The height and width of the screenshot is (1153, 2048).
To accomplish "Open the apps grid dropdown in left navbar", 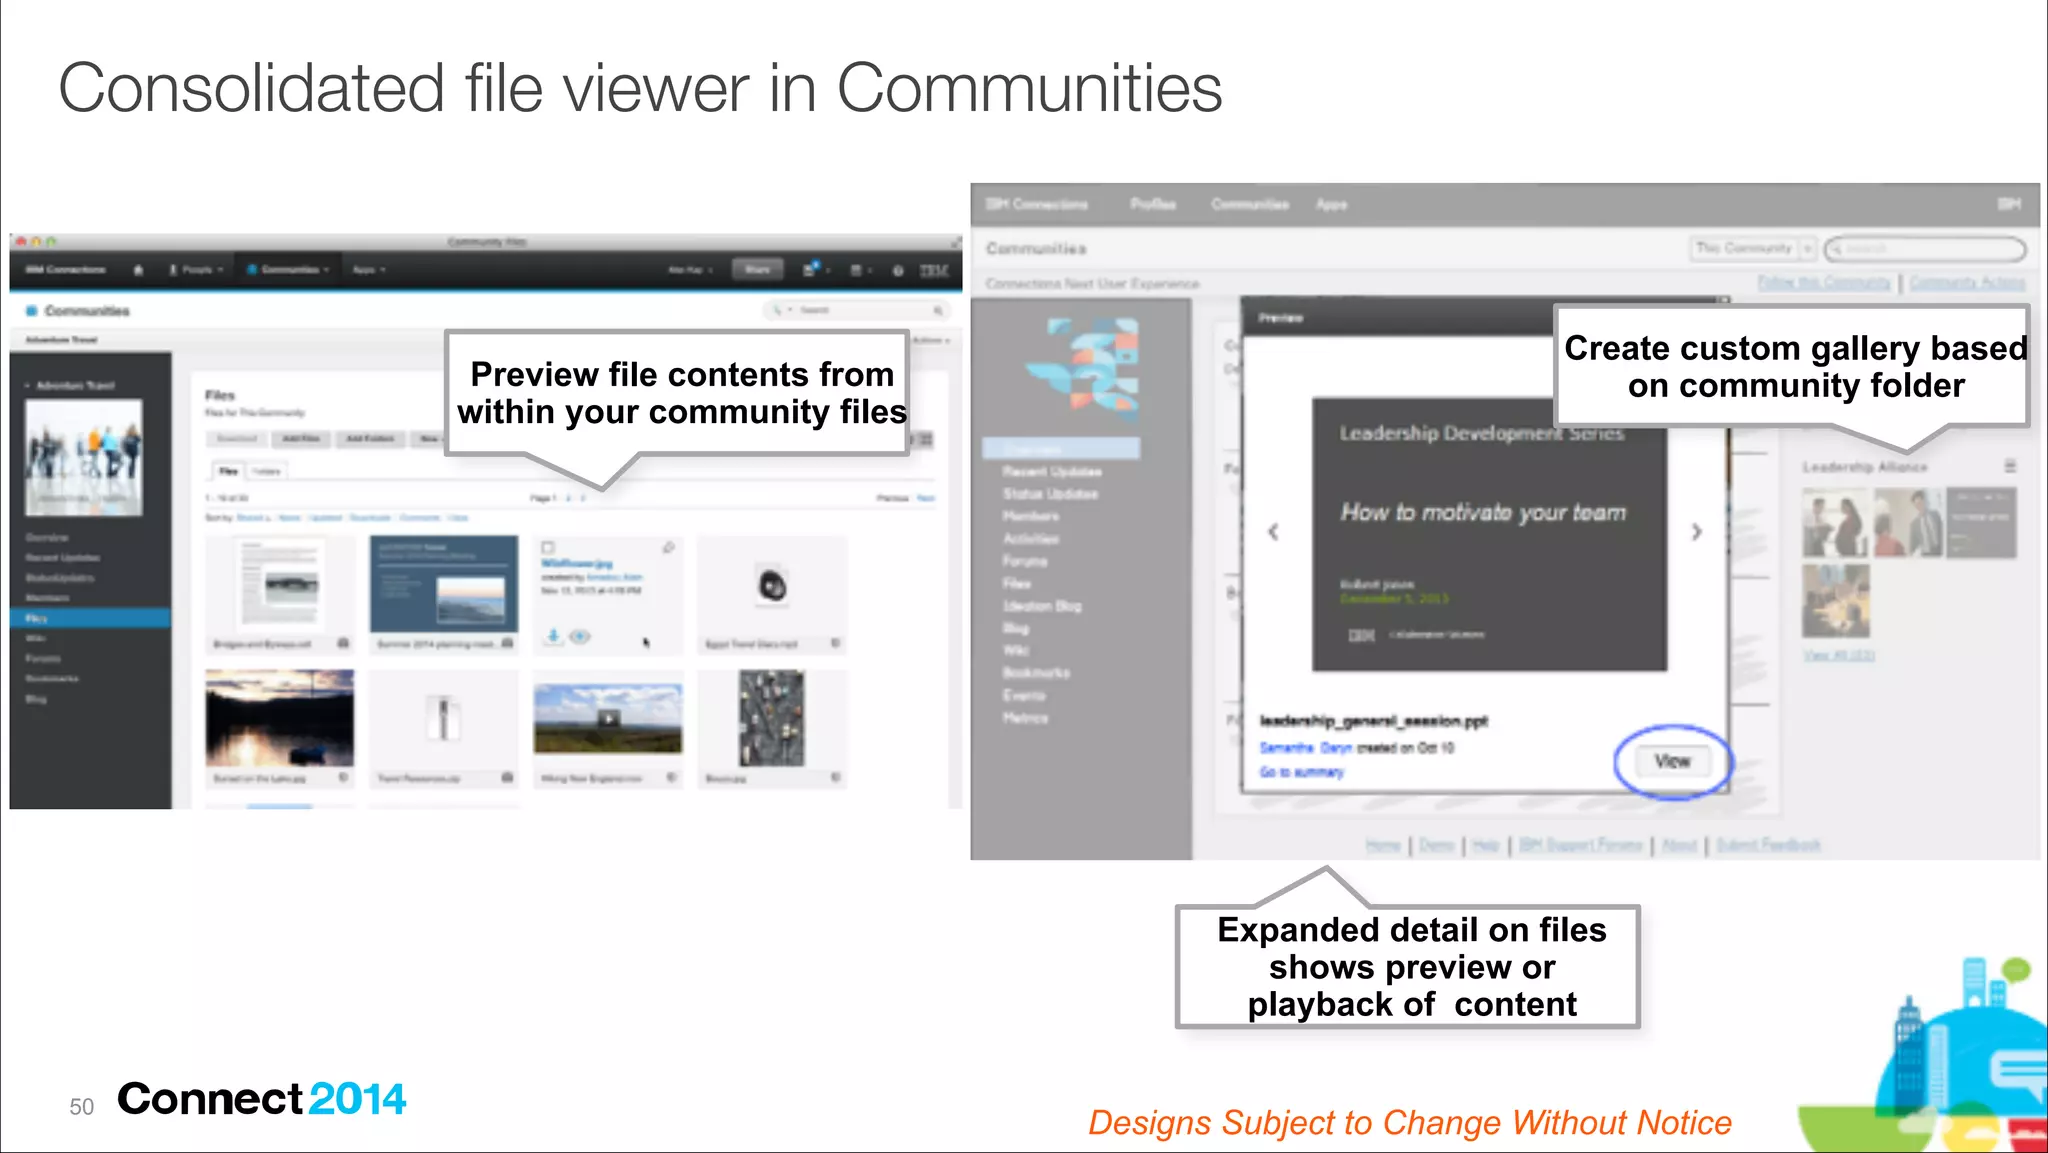I will 860,270.
